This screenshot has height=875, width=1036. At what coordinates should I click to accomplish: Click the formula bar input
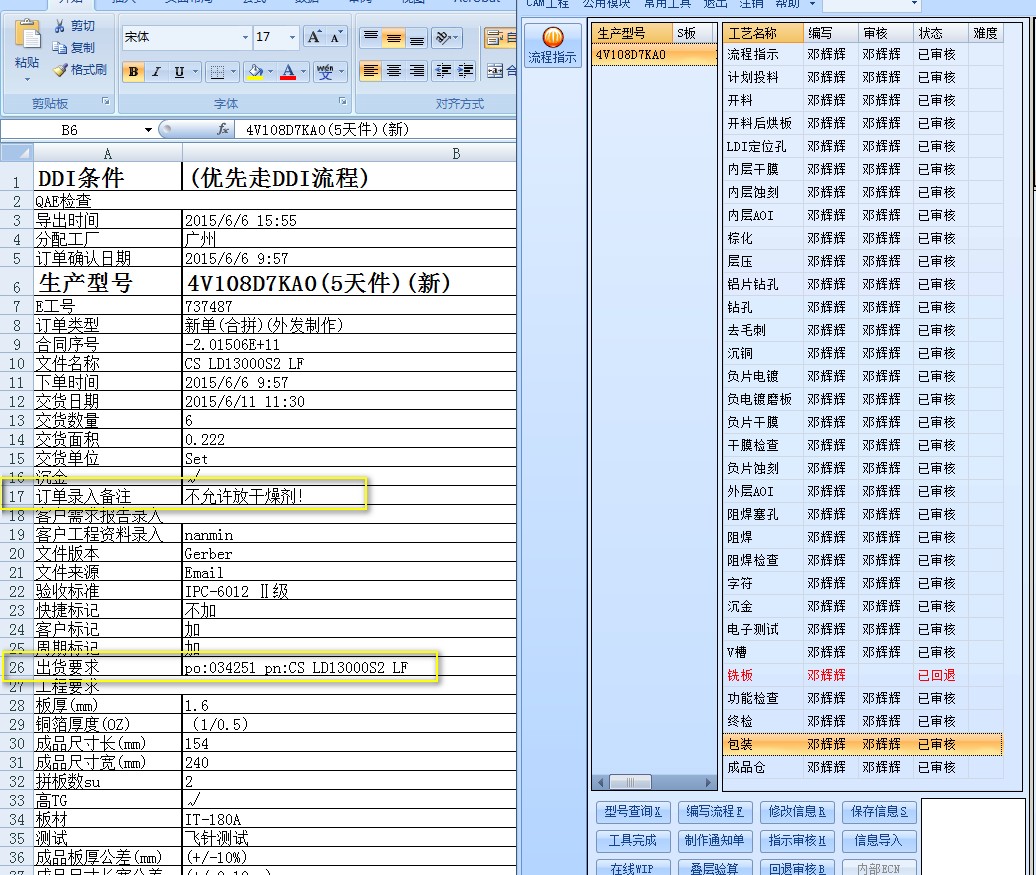click(x=377, y=130)
